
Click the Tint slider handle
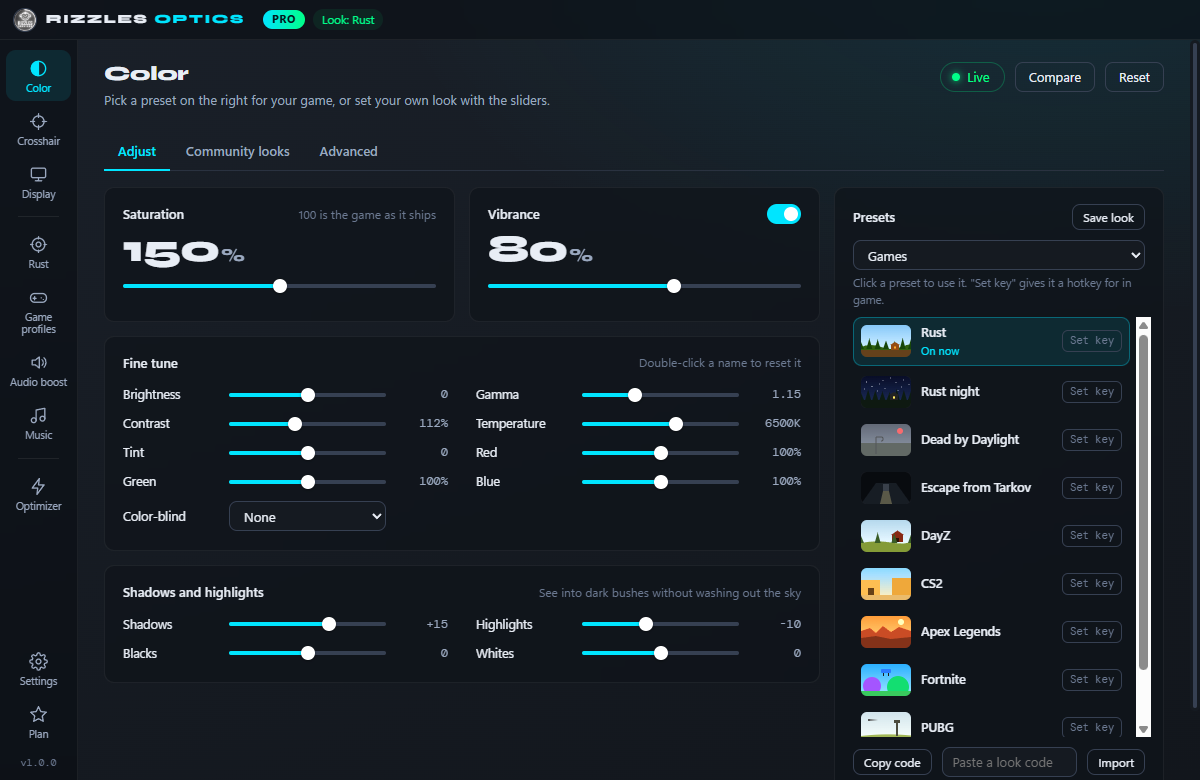308,453
